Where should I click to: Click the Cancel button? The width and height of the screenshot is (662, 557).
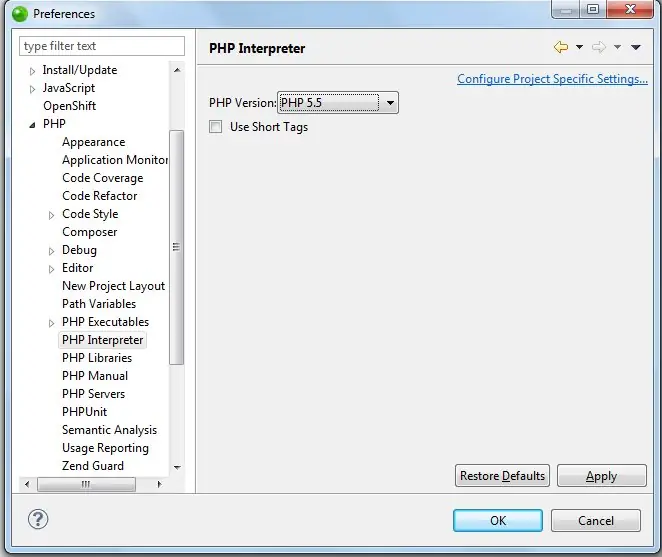click(x=596, y=520)
